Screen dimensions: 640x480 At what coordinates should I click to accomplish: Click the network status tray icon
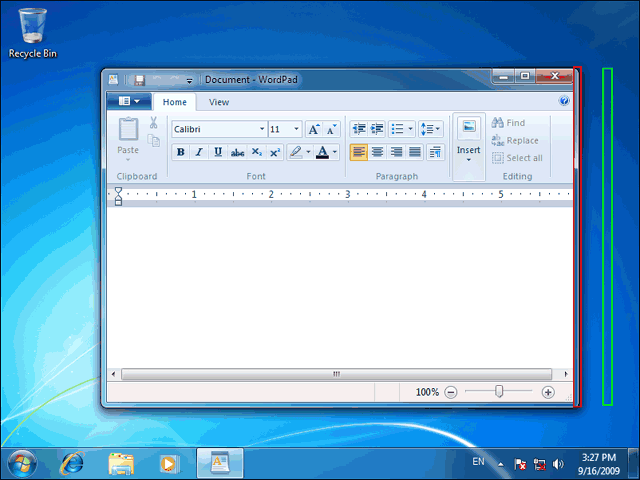pos(540,464)
